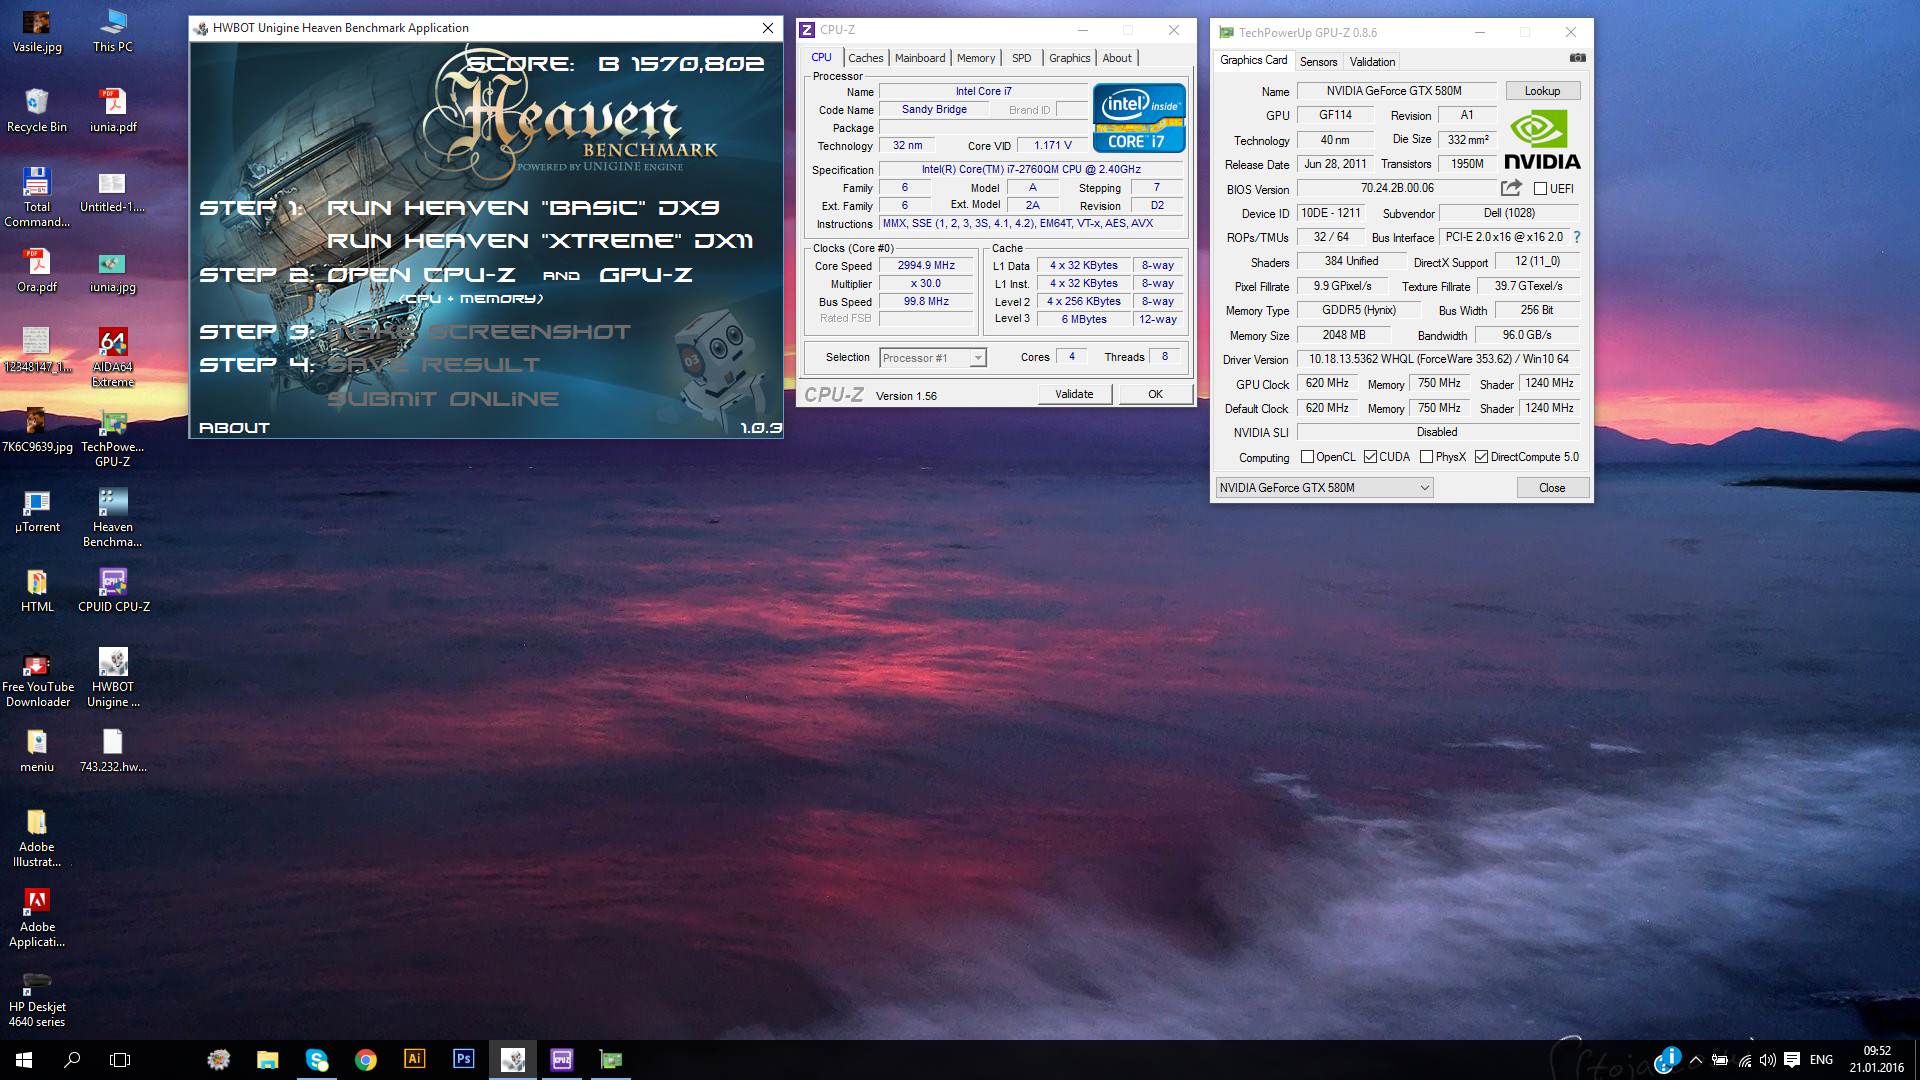Image resolution: width=1920 pixels, height=1080 pixels.
Task: Click ABOUT in Heaven Benchmark window
Action: click(x=234, y=428)
